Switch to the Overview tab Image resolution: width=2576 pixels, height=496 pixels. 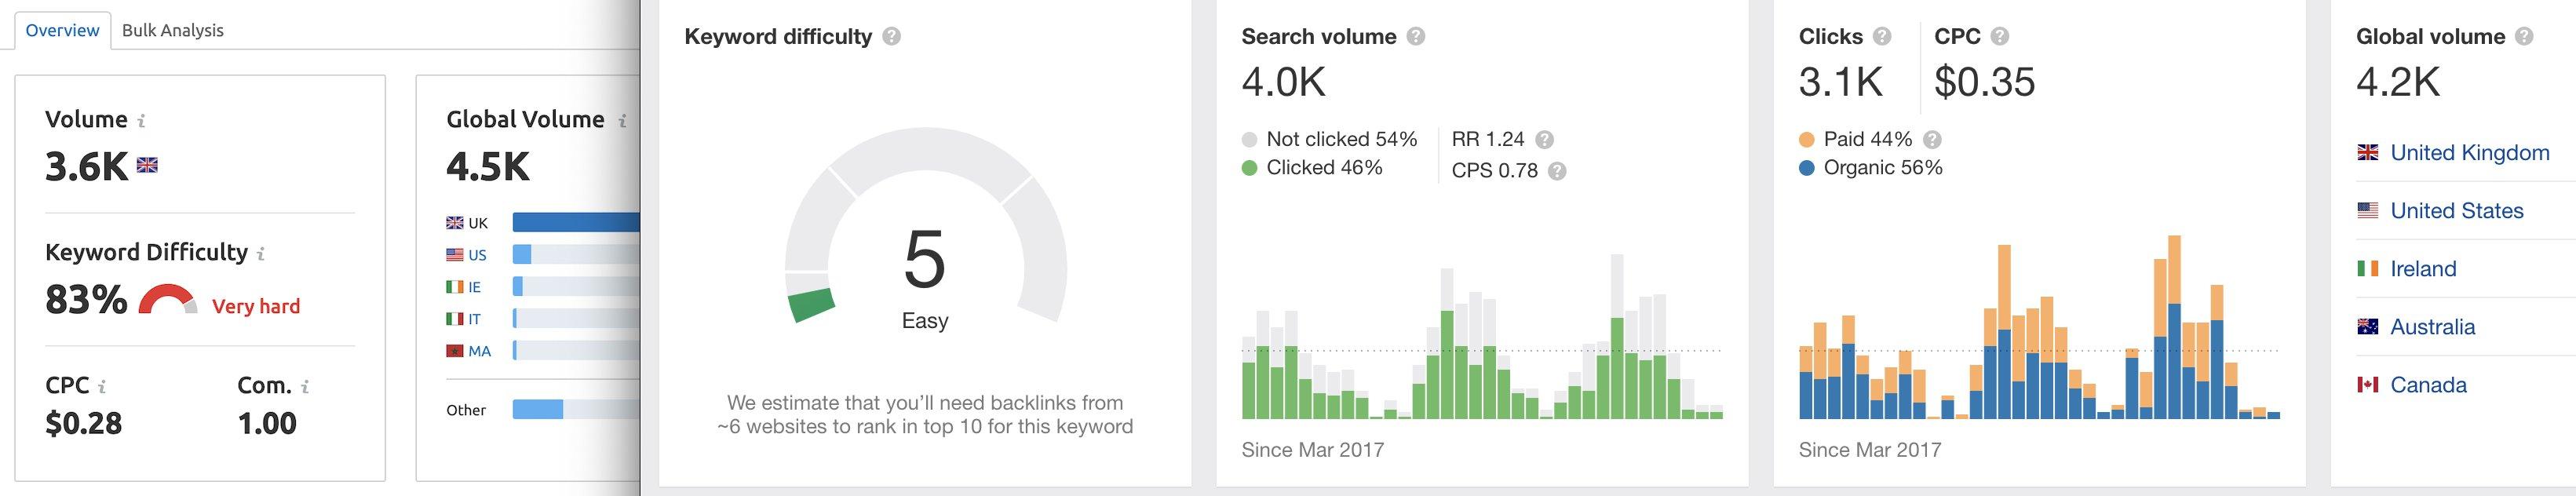tap(62, 30)
